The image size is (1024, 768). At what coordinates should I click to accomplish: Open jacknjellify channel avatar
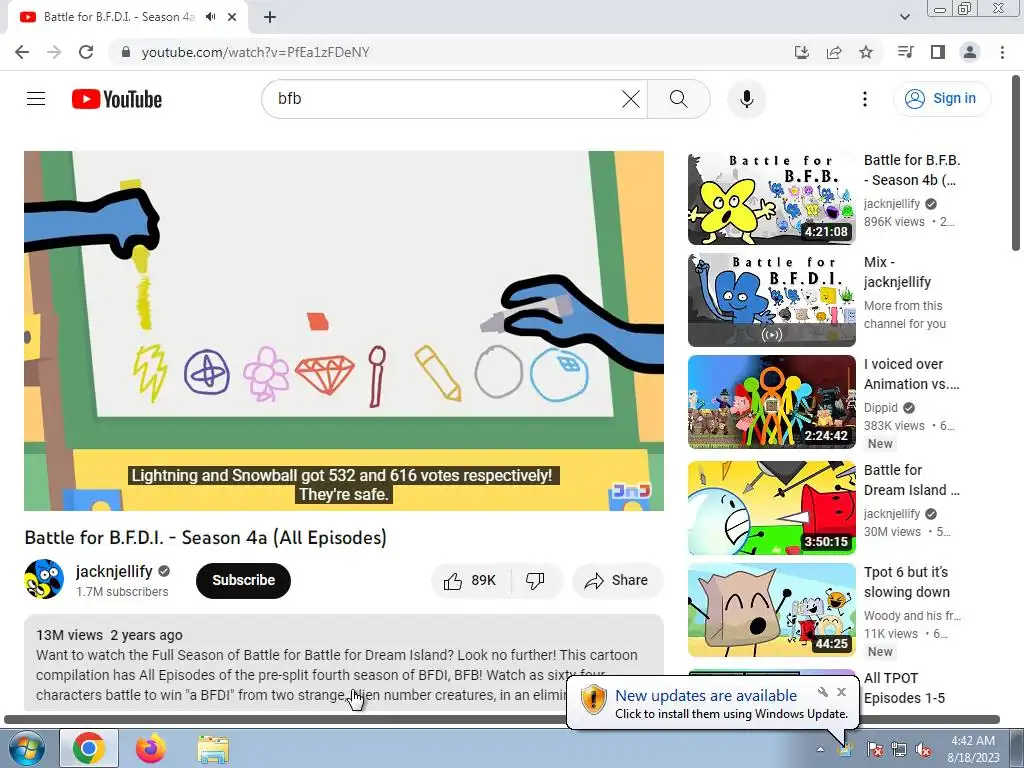44,579
